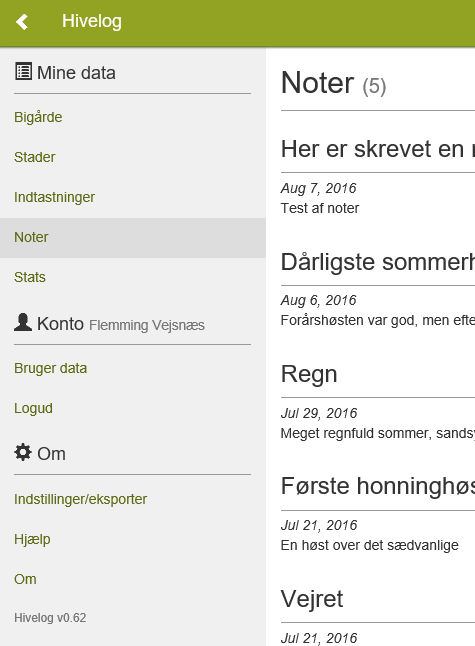Viewport: 475px width, 646px height.
Task: Open the Stats page
Action: click(x=30, y=277)
